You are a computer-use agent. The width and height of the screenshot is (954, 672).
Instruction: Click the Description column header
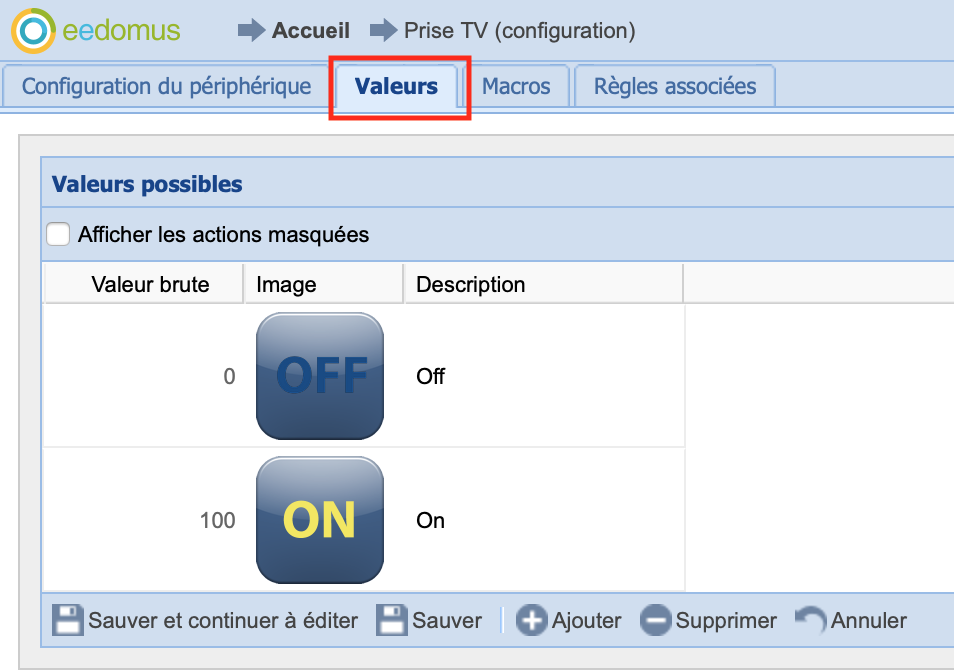tap(470, 284)
